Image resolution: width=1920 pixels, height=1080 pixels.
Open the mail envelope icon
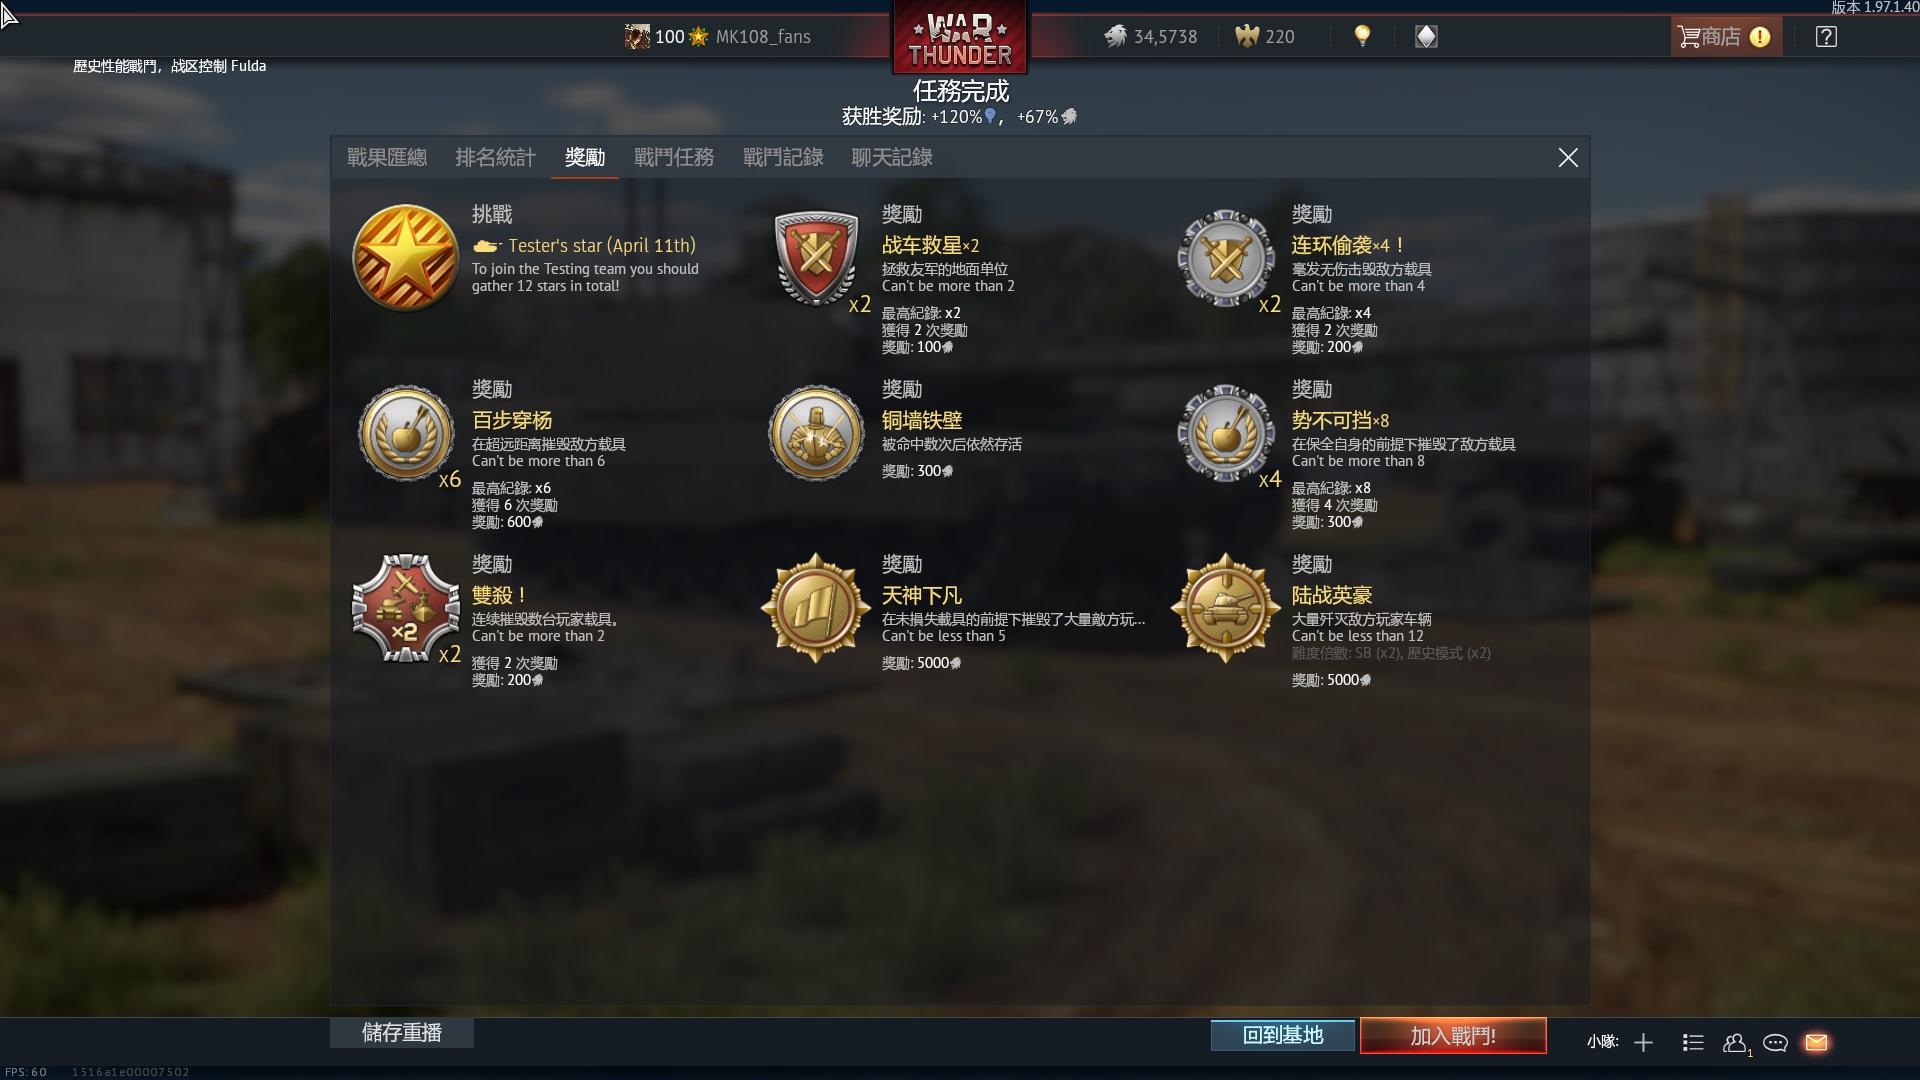pos(1816,1043)
